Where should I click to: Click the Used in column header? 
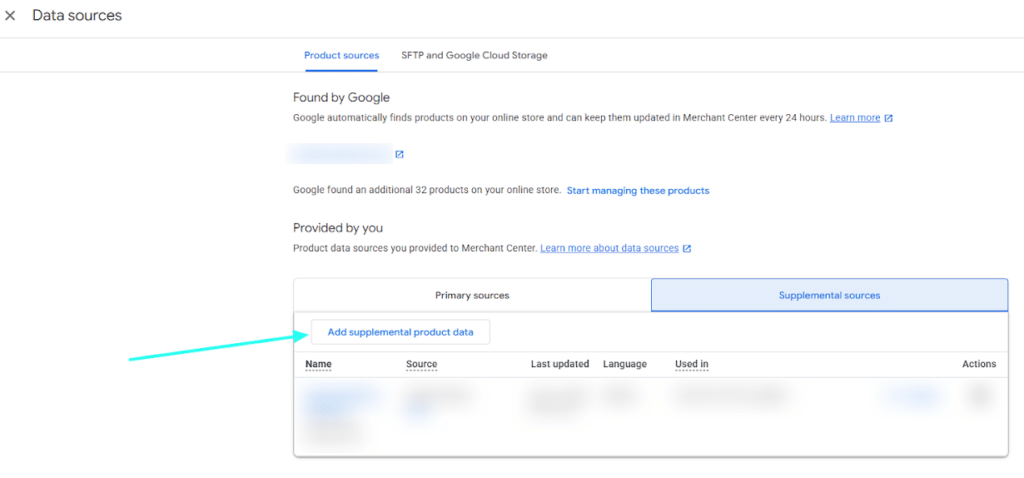(691, 364)
